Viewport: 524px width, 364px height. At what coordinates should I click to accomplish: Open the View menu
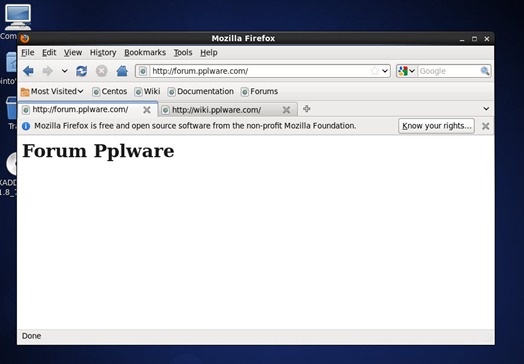click(73, 52)
